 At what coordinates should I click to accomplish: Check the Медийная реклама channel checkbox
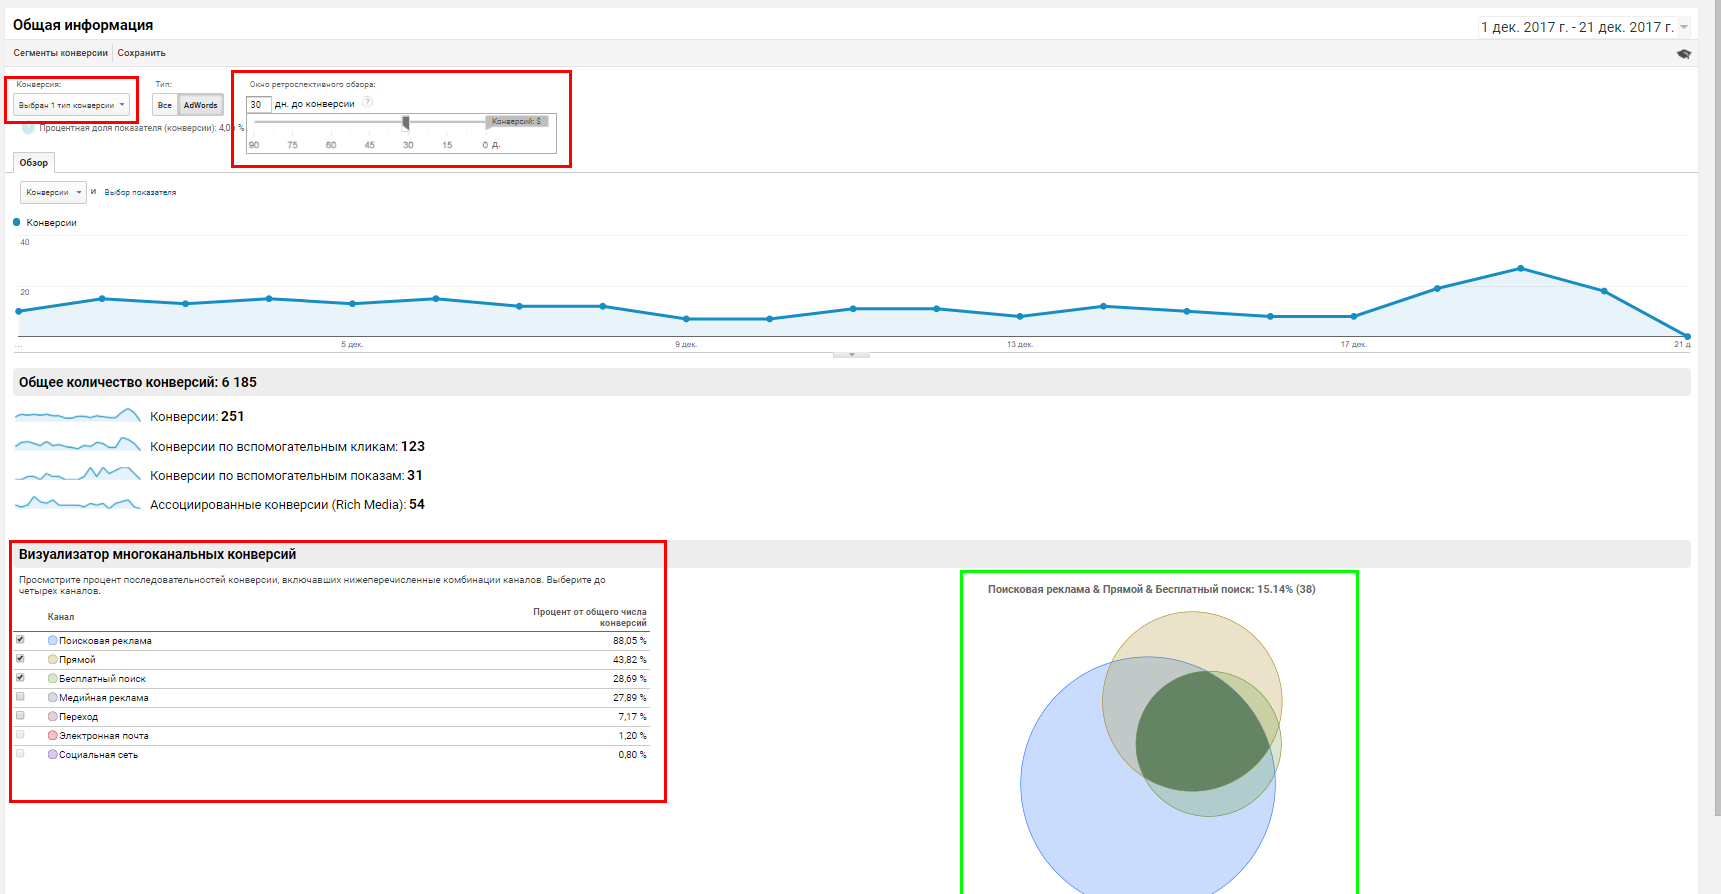point(20,696)
